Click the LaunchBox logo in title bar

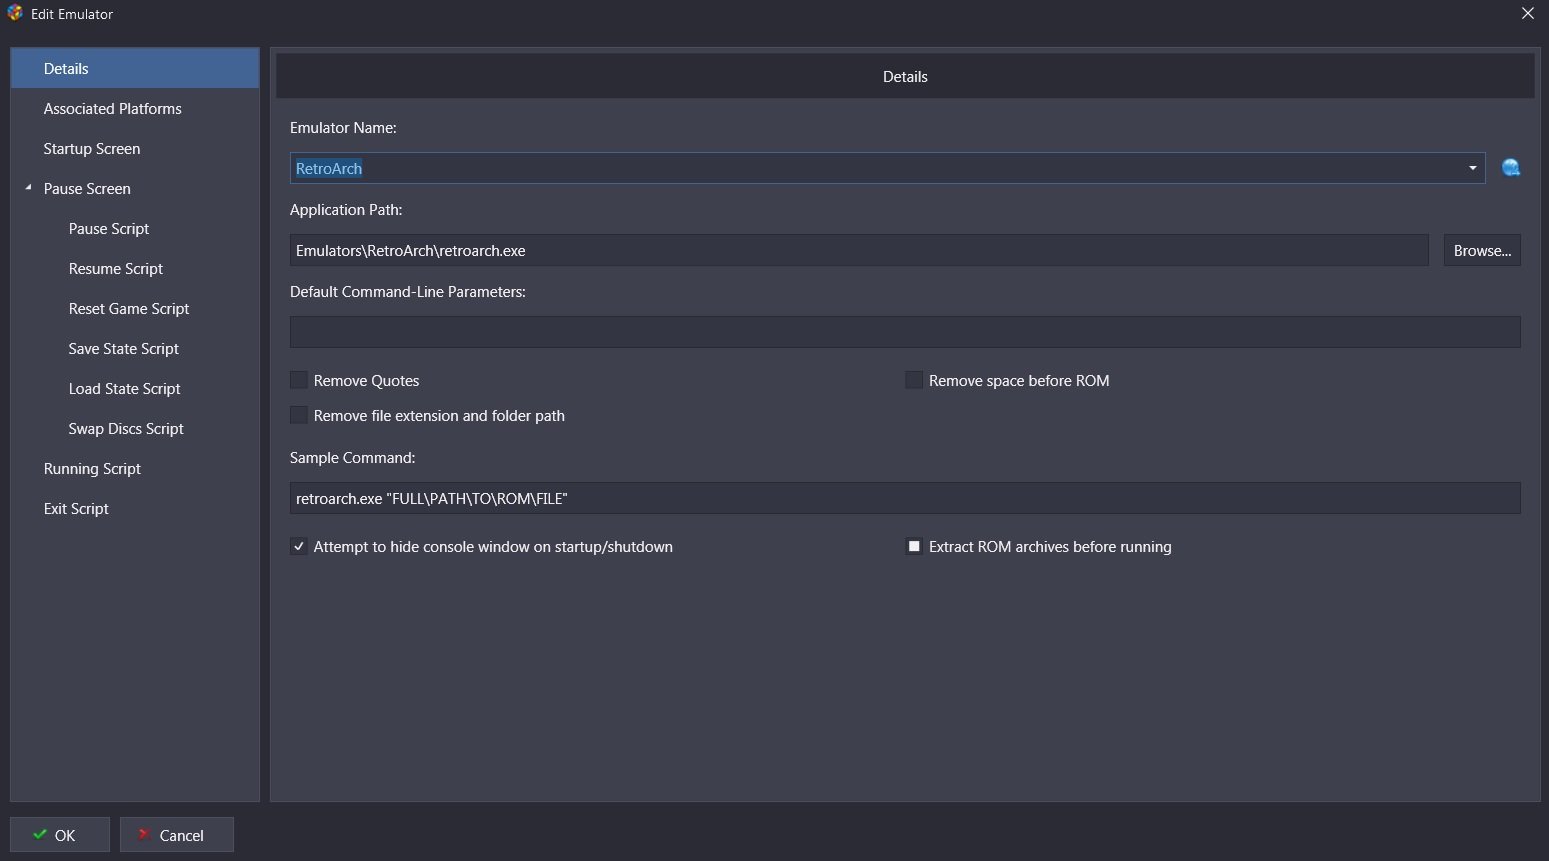[15, 13]
